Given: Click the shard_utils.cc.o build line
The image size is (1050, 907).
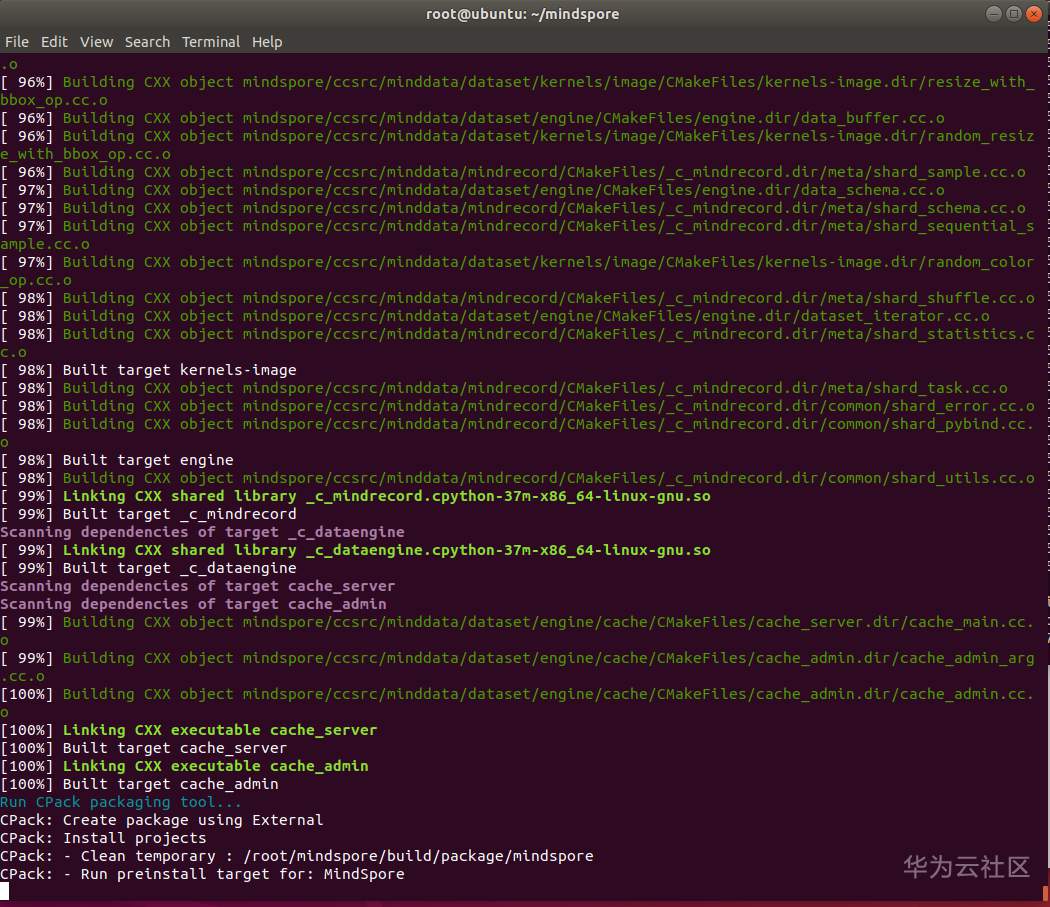Looking at the screenshot, I should (x=518, y=478).
